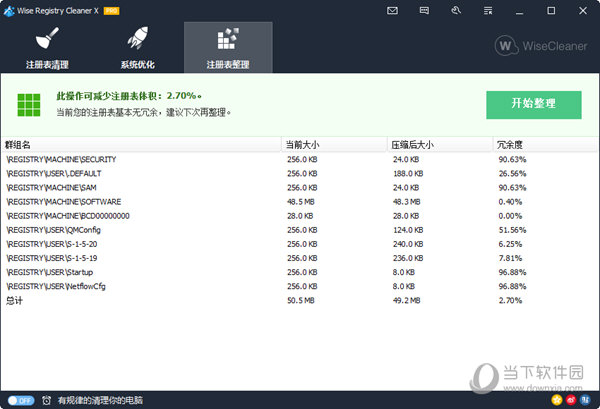Click the Wise Registry Cleaner app icon
The width and height of the screenshot is (600, 409).
11,10
